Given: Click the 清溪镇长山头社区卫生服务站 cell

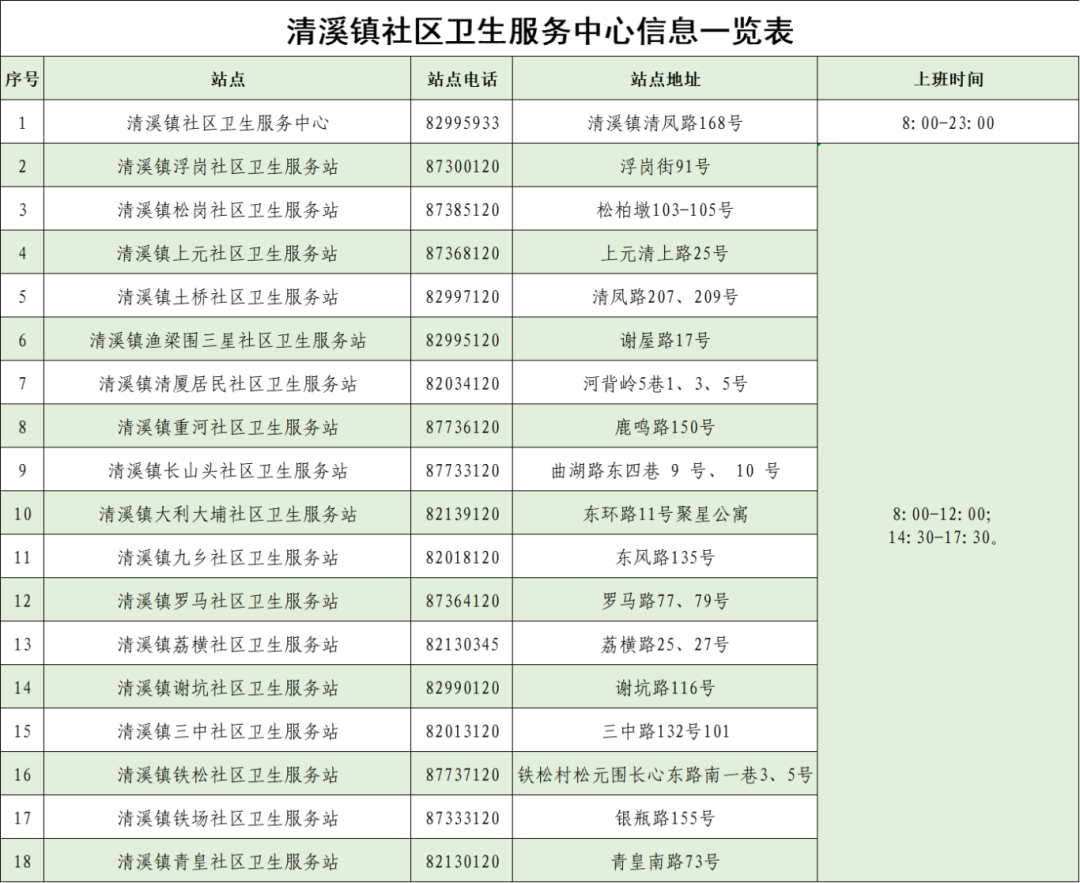Looking at the screenshot, I should click(228, 470).
